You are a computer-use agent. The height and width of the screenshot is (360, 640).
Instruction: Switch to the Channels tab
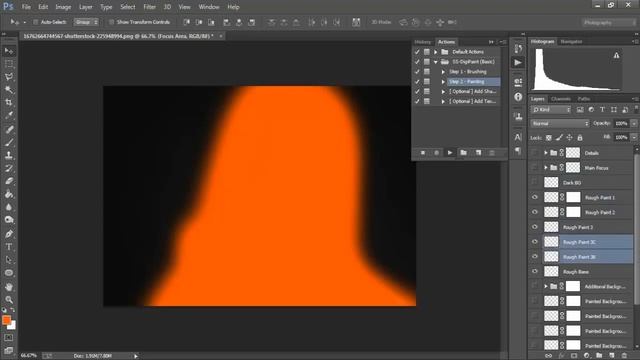(561, 99)
